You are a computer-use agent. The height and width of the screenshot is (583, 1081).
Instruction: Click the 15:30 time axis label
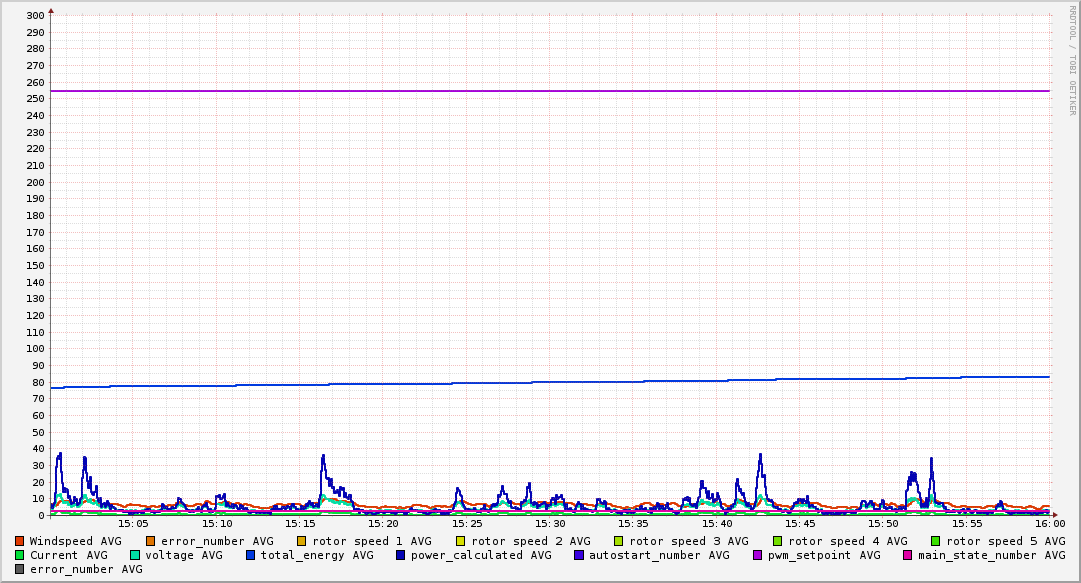(x=550, y=523)
